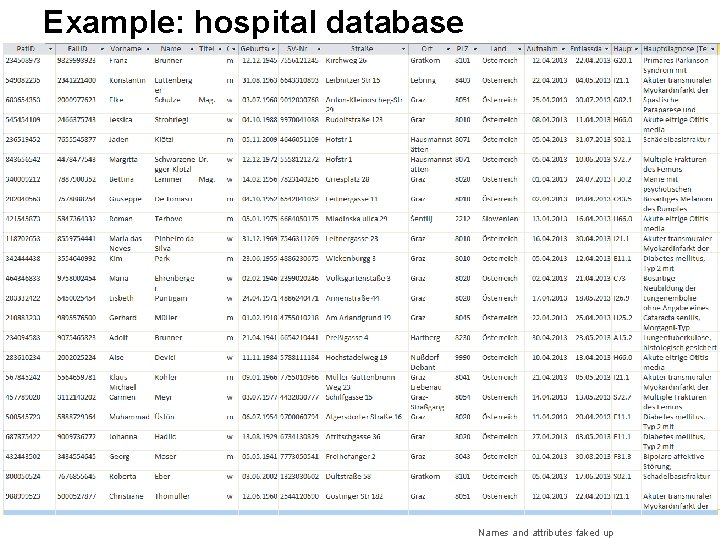Select the street cell 'Hochstadelweg 19'
The width and height of the screenshot is (720, 540).
pos(356,358)
